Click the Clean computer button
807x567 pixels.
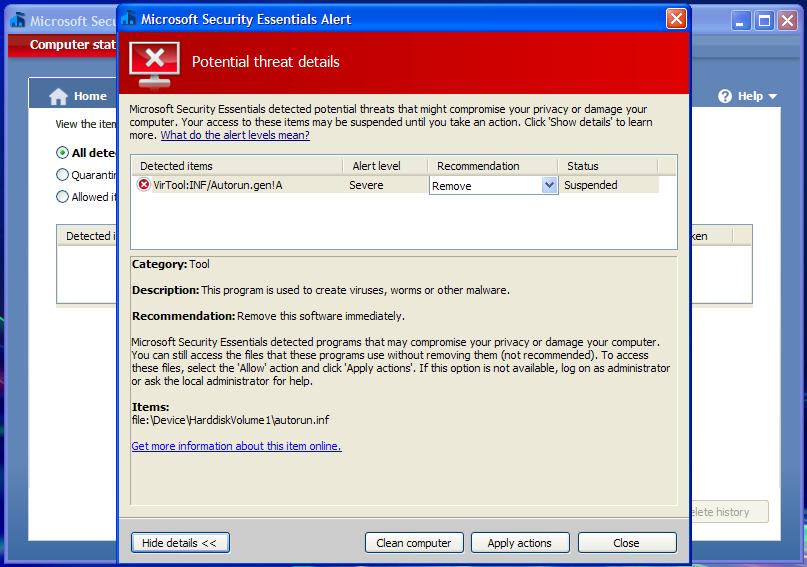(414, 543)
